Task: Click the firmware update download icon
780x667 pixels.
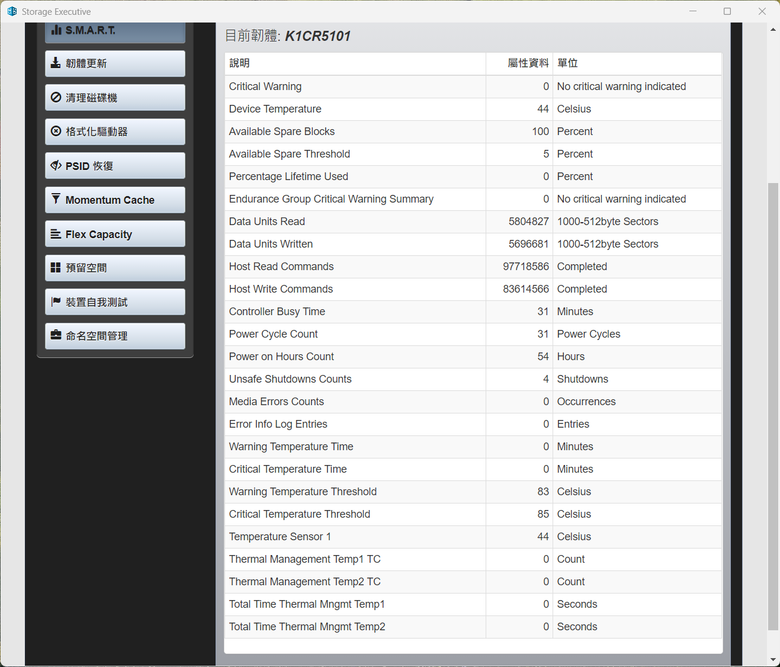Action: coord(56,63)
